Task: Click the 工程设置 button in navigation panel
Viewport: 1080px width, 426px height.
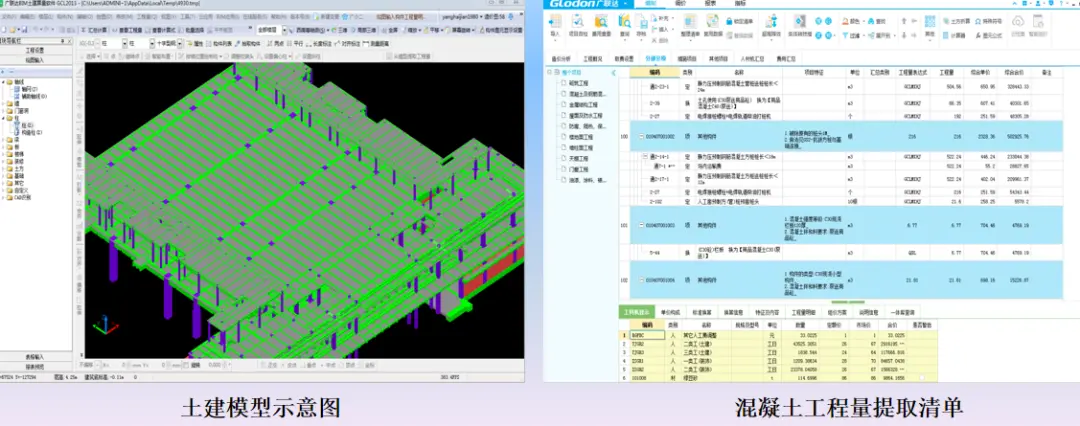Action: (35, 50)
